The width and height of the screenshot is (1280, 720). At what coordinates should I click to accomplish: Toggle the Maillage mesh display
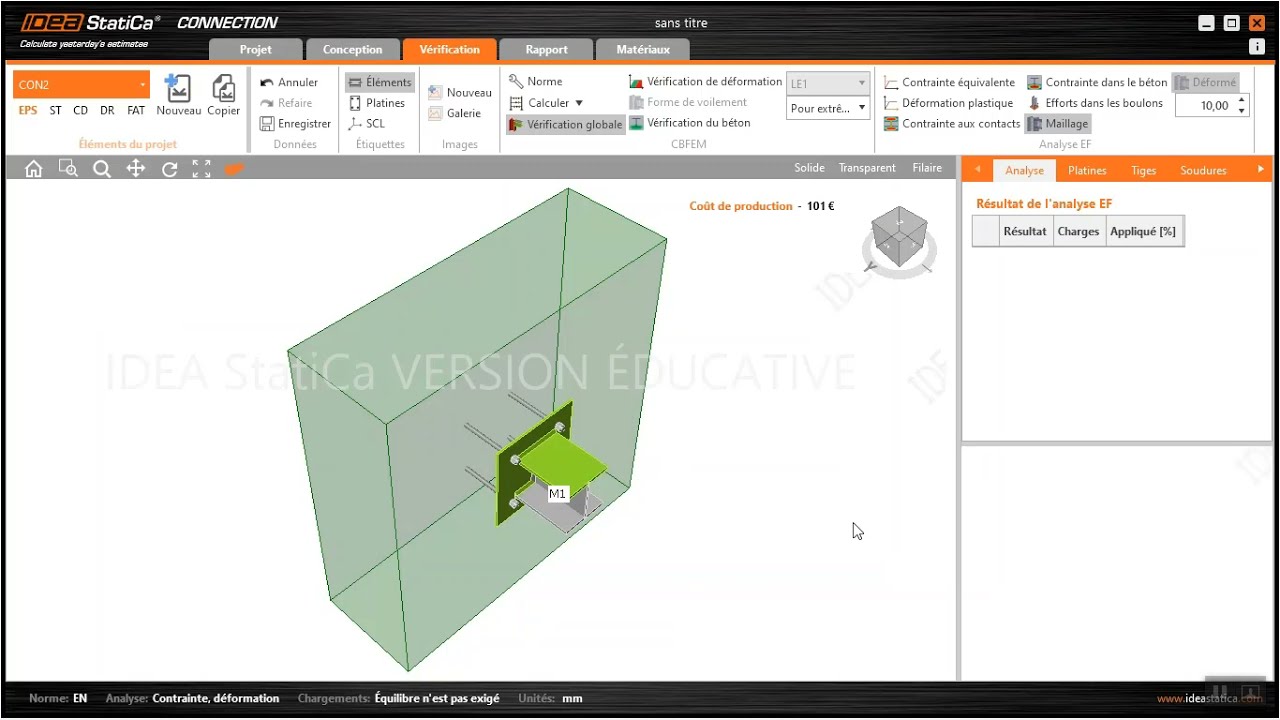click(1058, 124)
